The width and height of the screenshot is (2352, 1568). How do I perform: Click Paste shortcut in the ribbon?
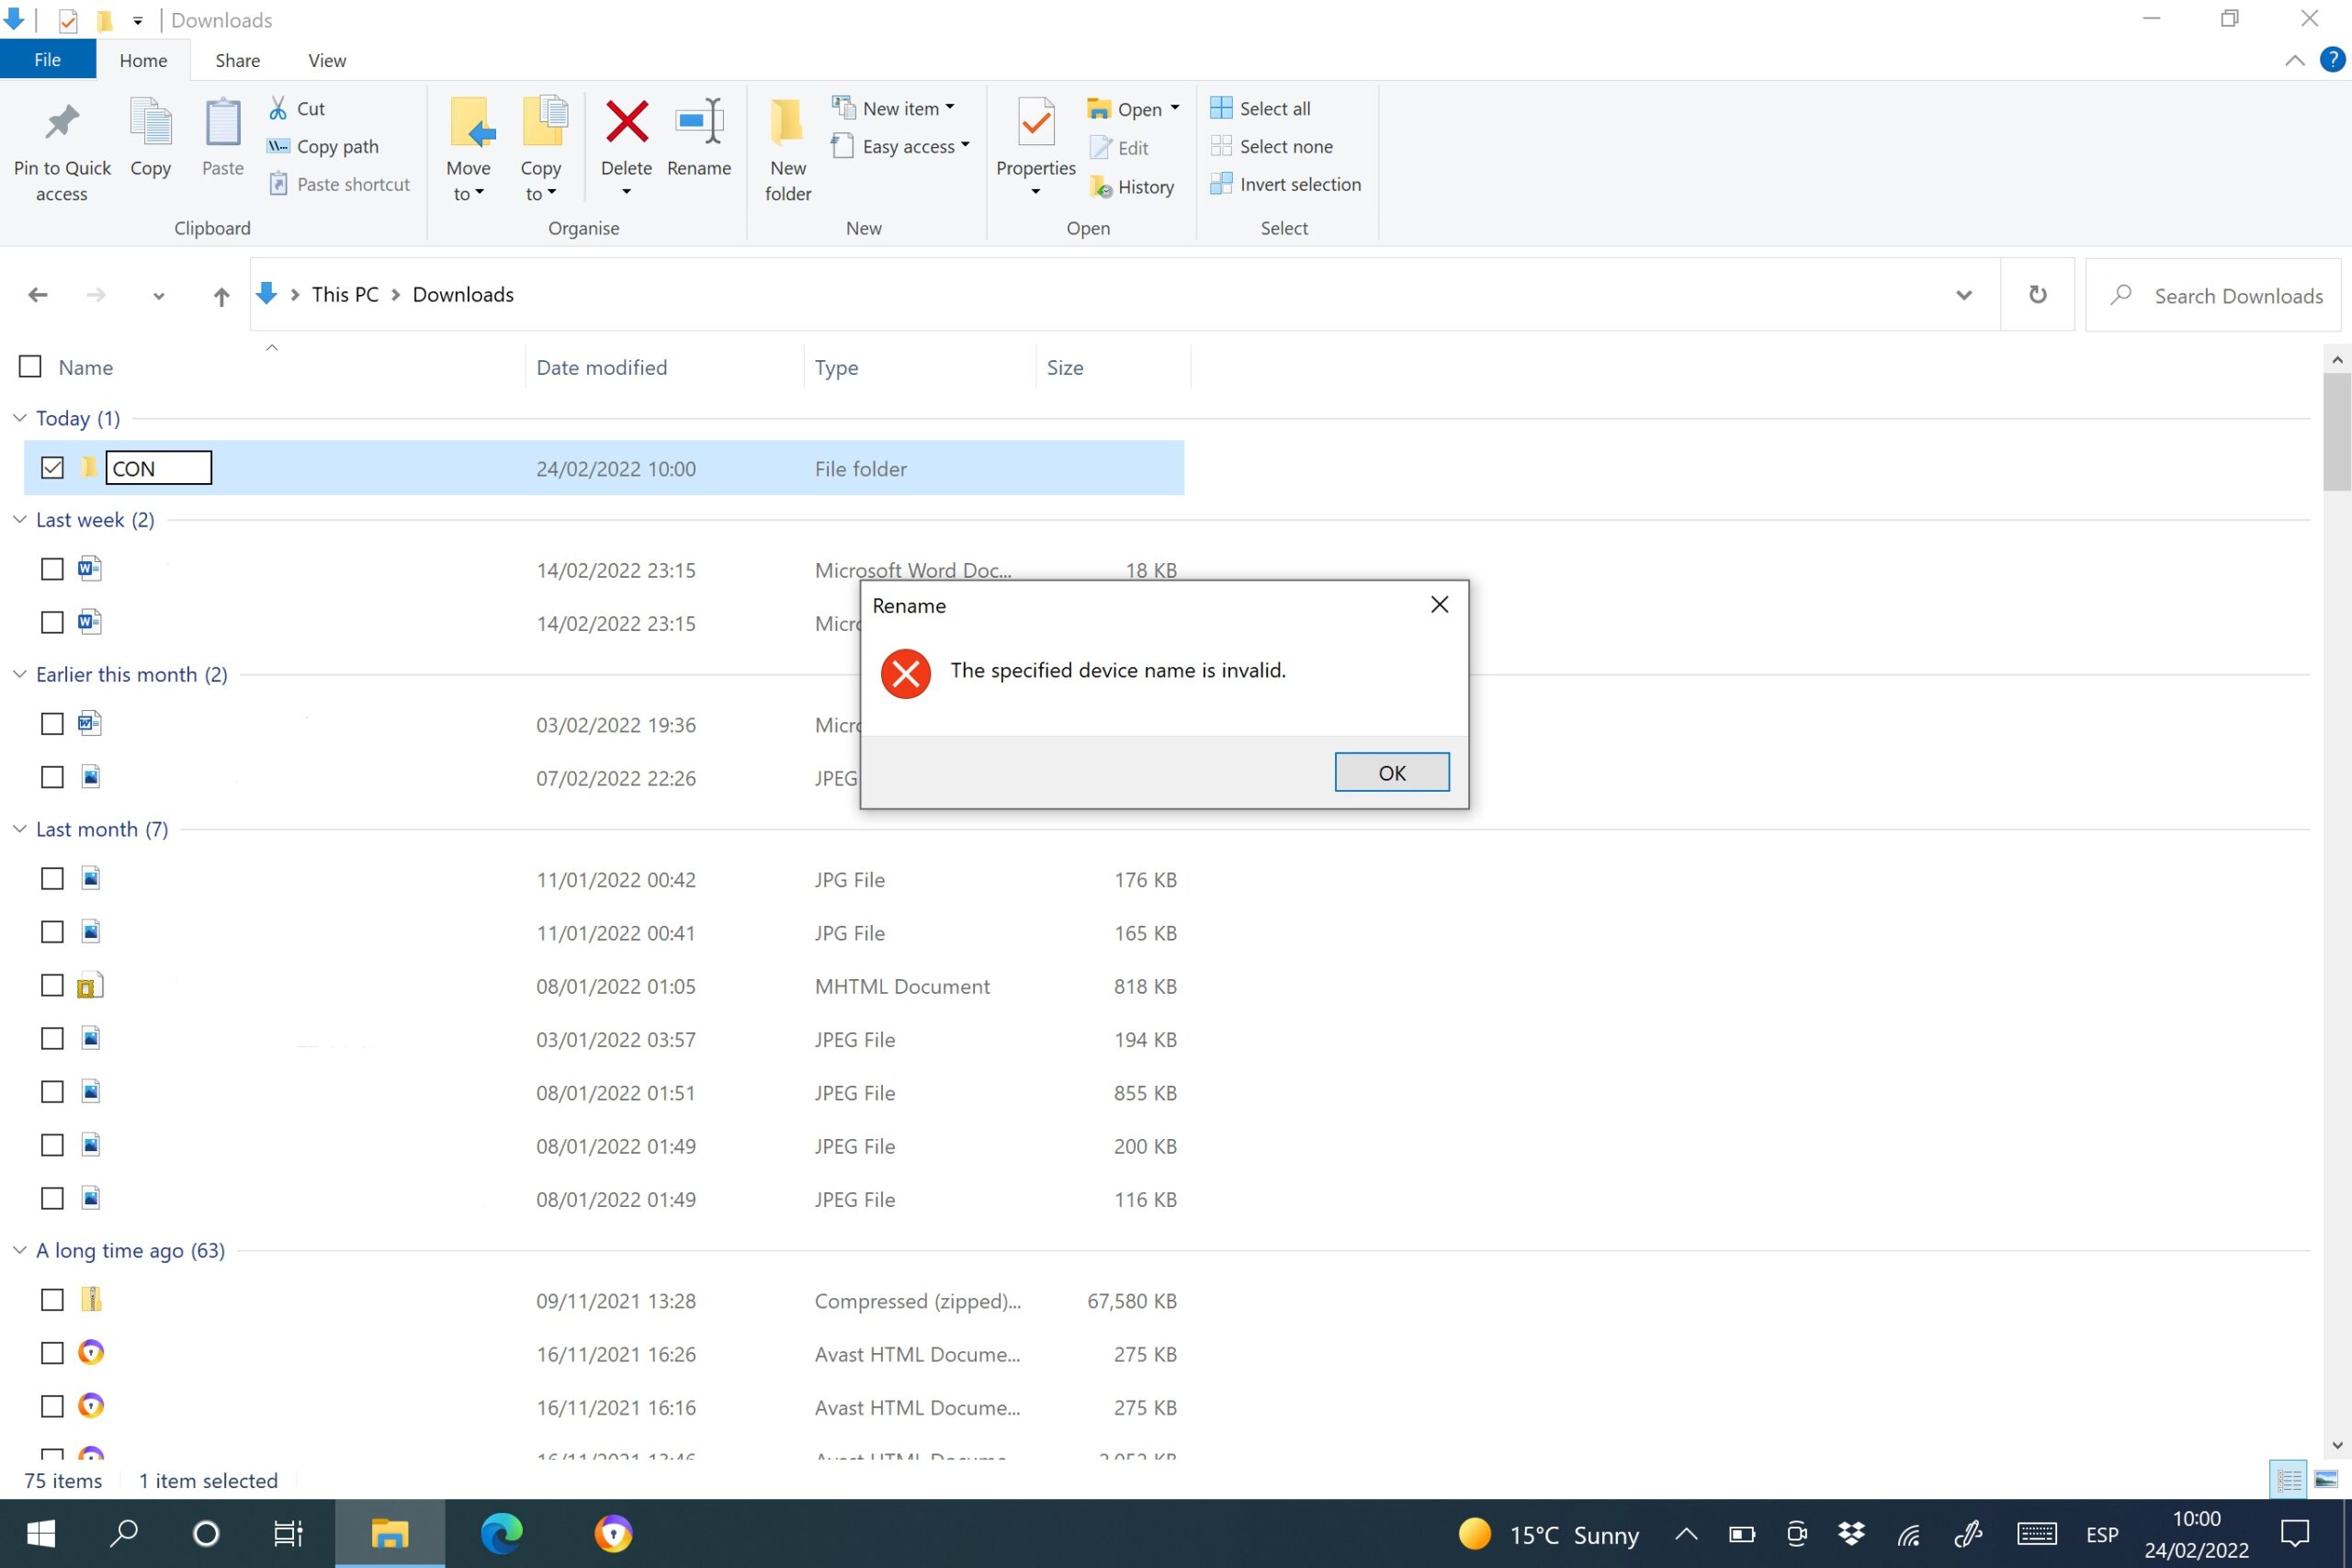339,184
